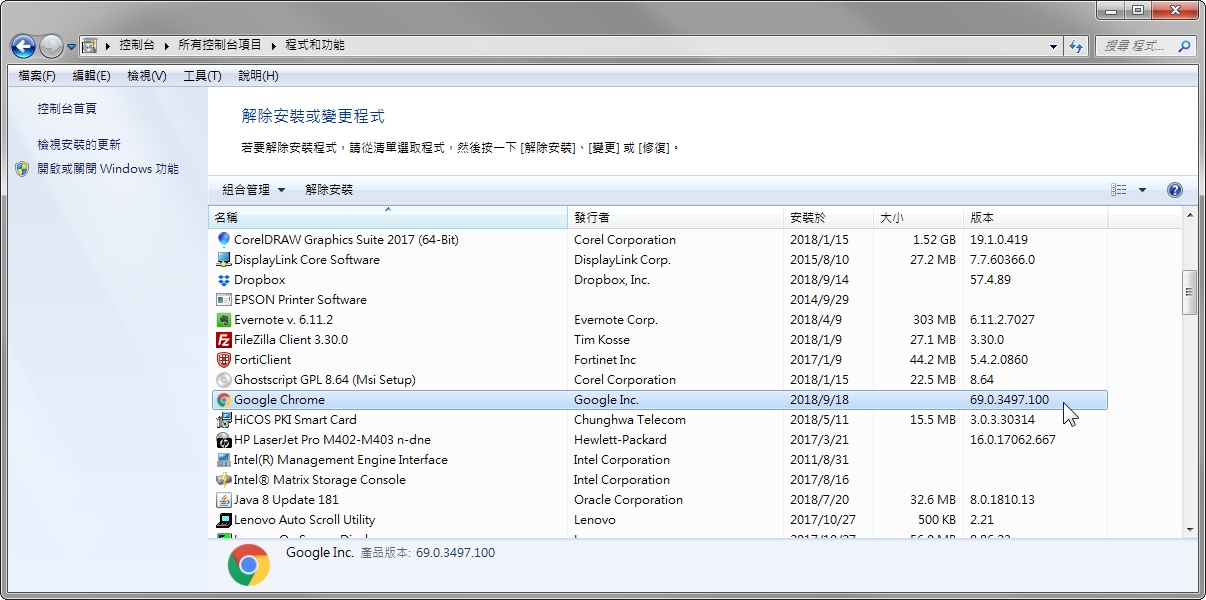
Task: Click the FortiClient shield icon
Action: 224,360
